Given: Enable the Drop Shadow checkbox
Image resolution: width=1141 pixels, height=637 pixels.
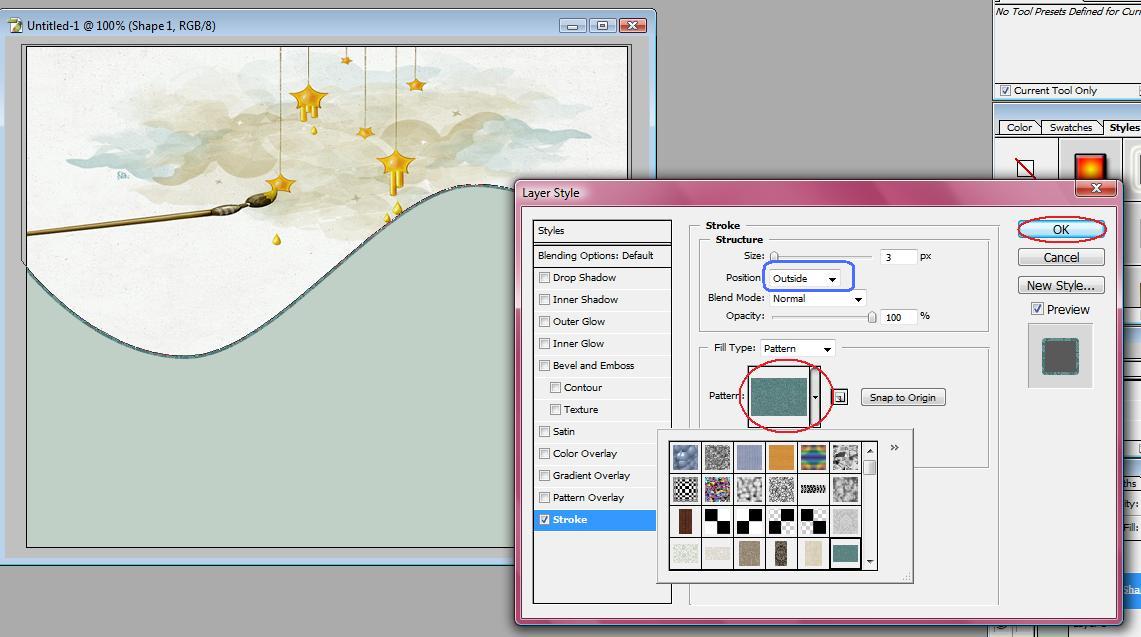Looking at the screenshot, I should coord(545,278).
